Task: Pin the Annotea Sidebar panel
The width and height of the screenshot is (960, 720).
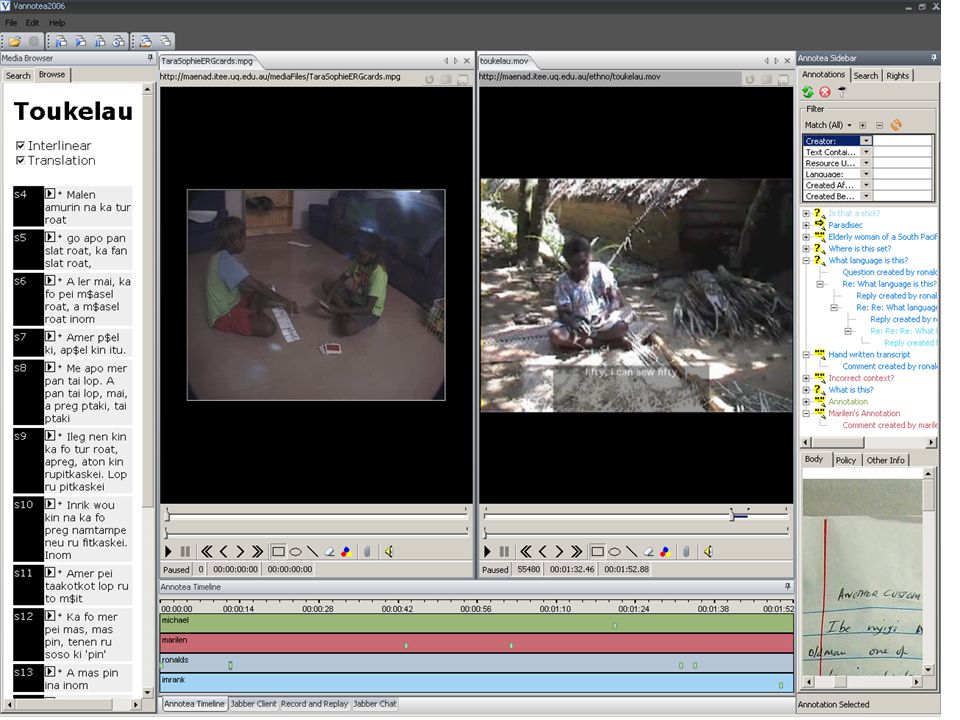Action: 934,58
